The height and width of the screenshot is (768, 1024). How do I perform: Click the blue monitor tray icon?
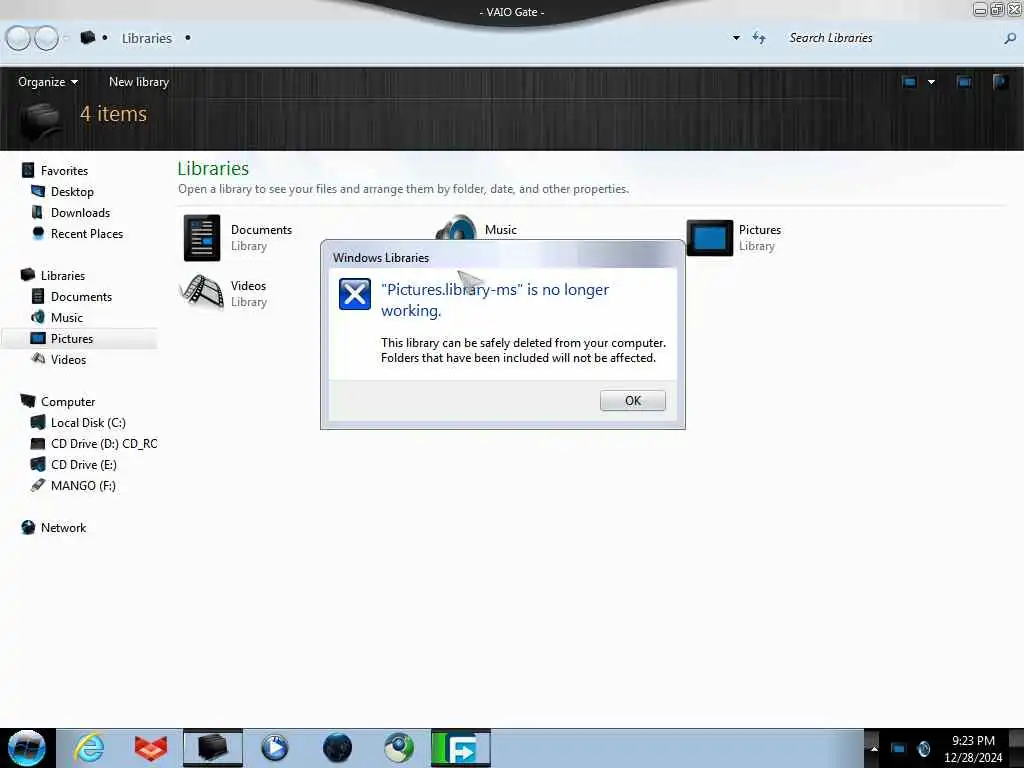point(899,749)
